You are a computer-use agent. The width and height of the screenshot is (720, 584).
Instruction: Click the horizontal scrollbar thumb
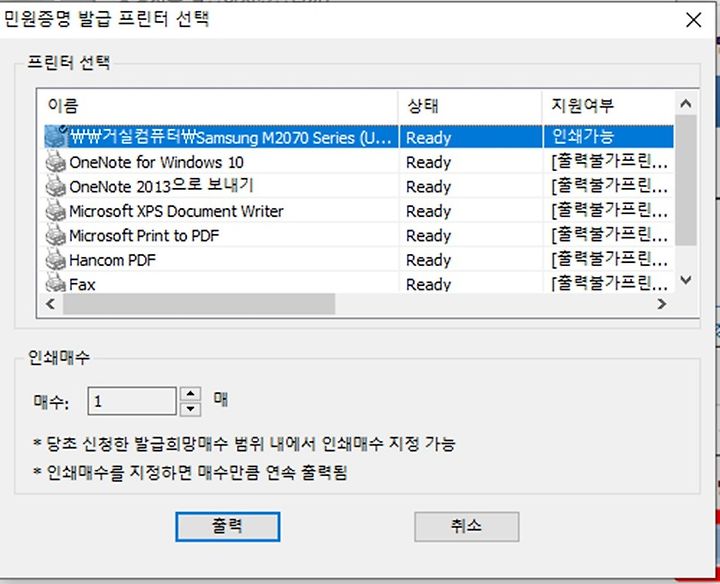pos(199,304)
